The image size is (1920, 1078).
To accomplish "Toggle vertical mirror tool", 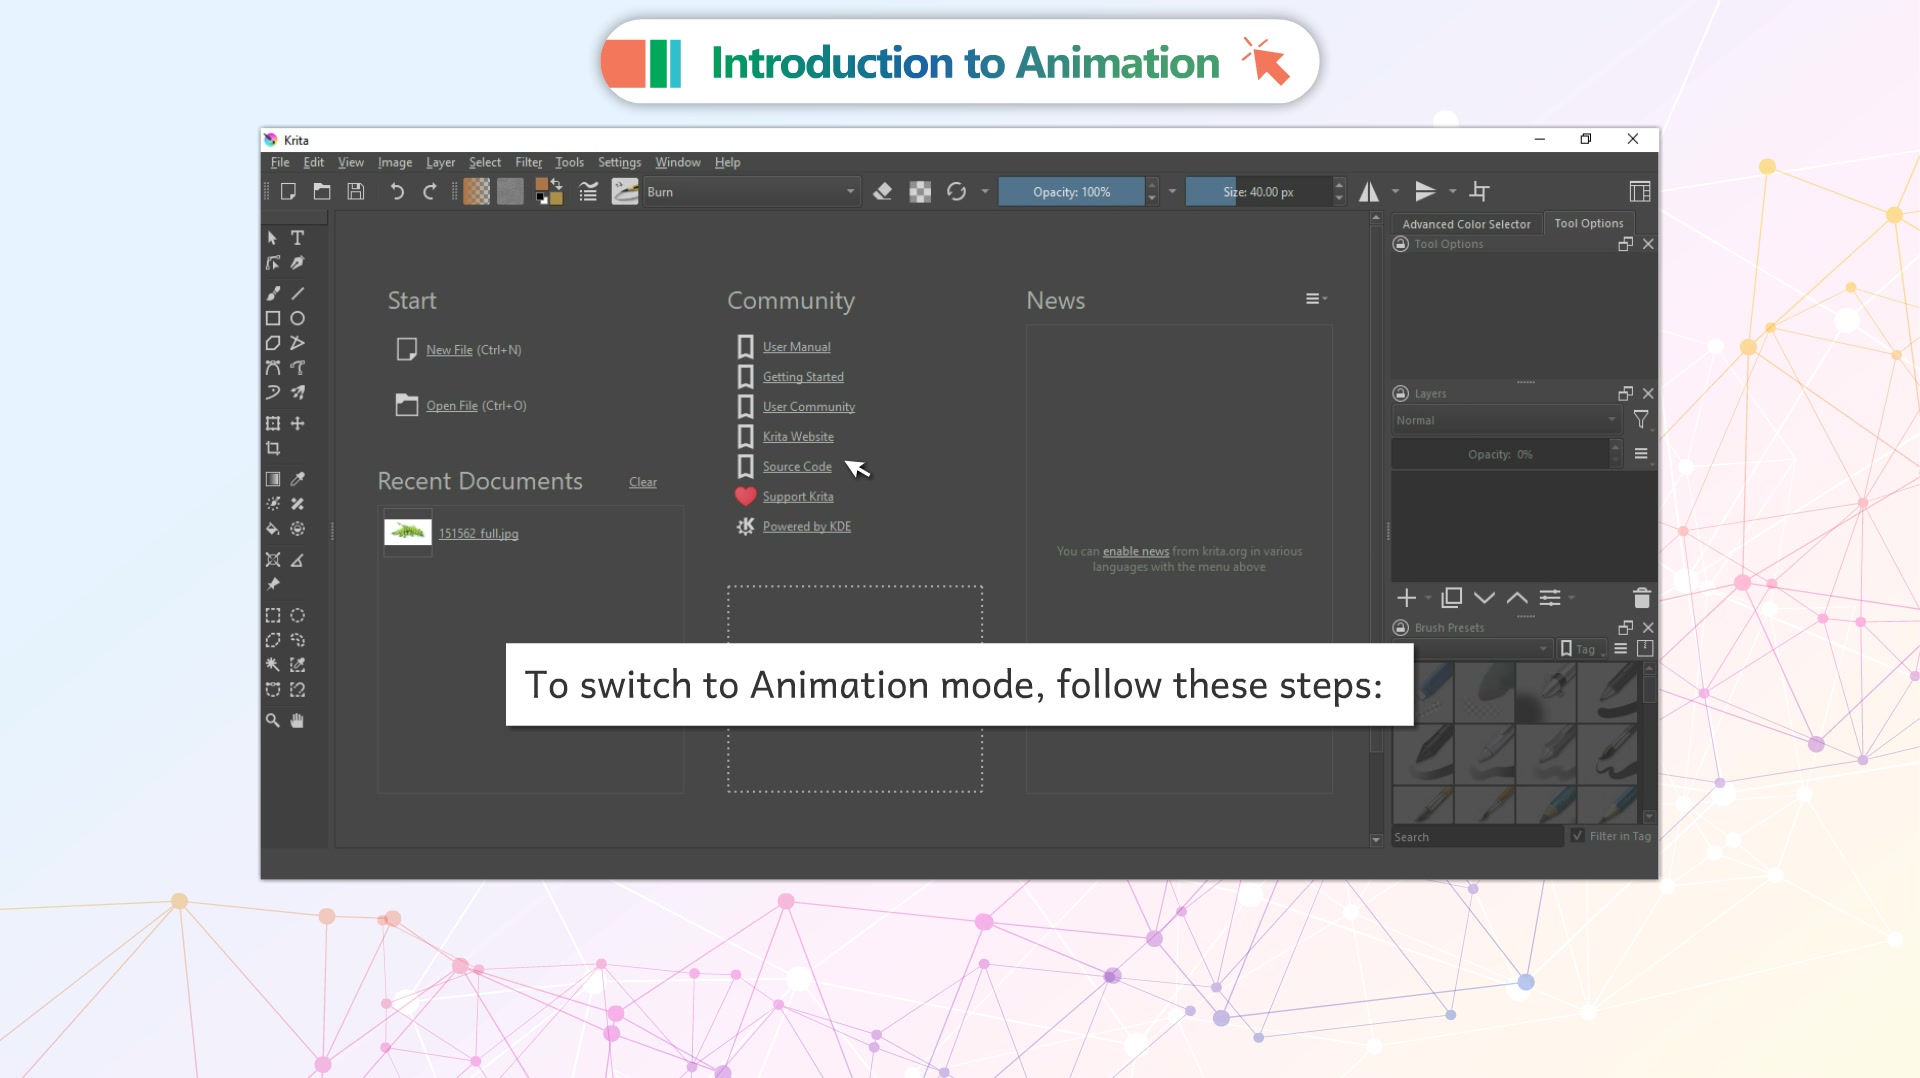I will coord(1426,192).
